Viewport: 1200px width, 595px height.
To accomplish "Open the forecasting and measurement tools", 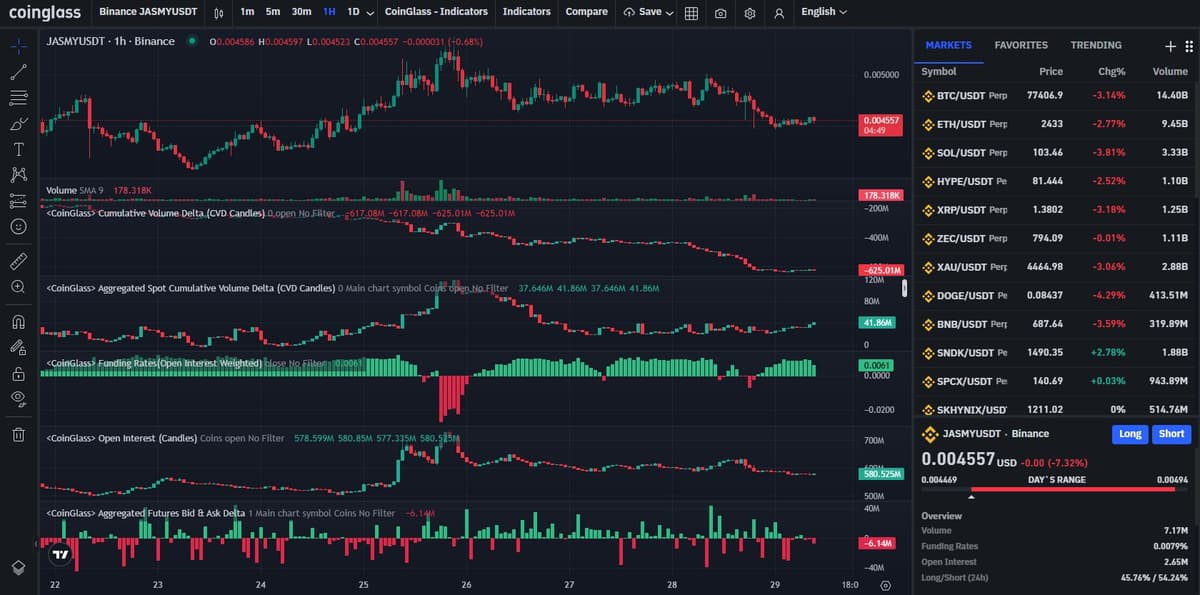I will coord(18,201).
